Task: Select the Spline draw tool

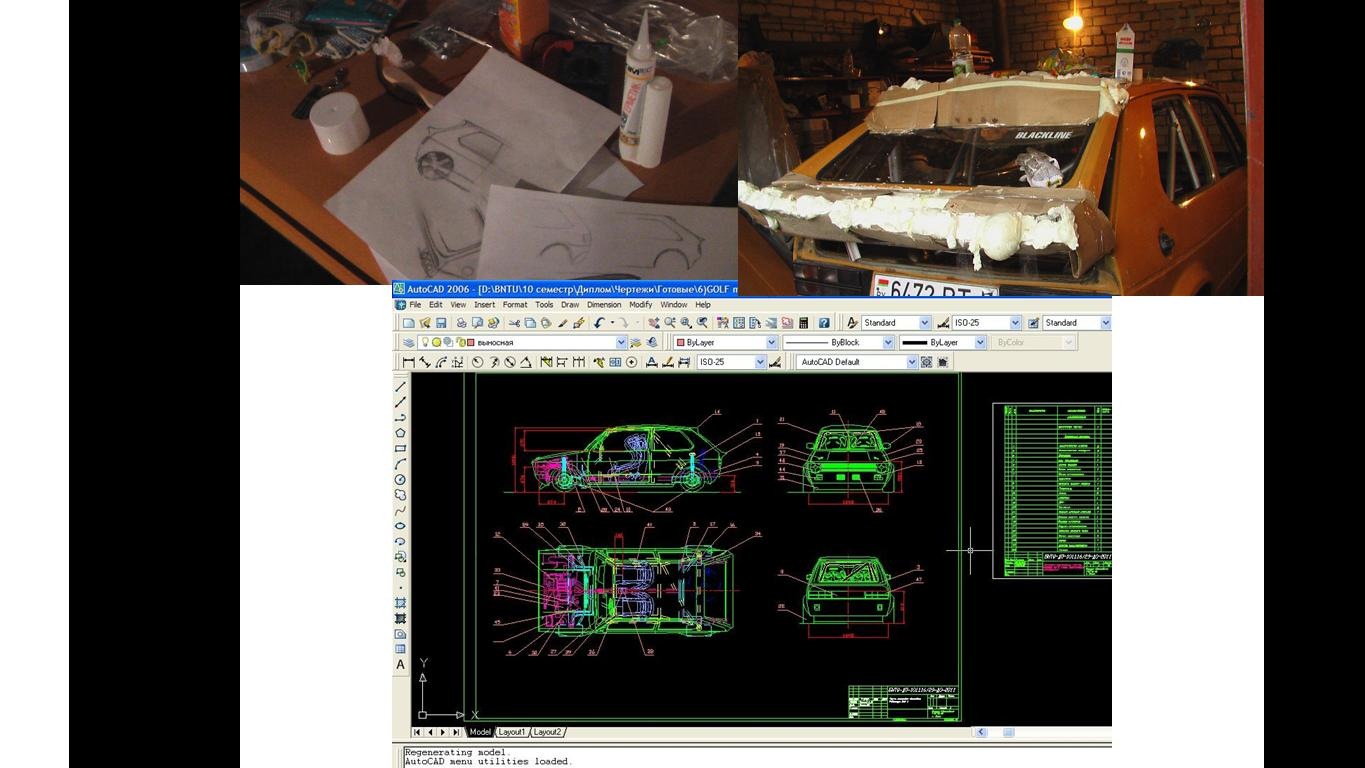Action: tap(401, 511)
